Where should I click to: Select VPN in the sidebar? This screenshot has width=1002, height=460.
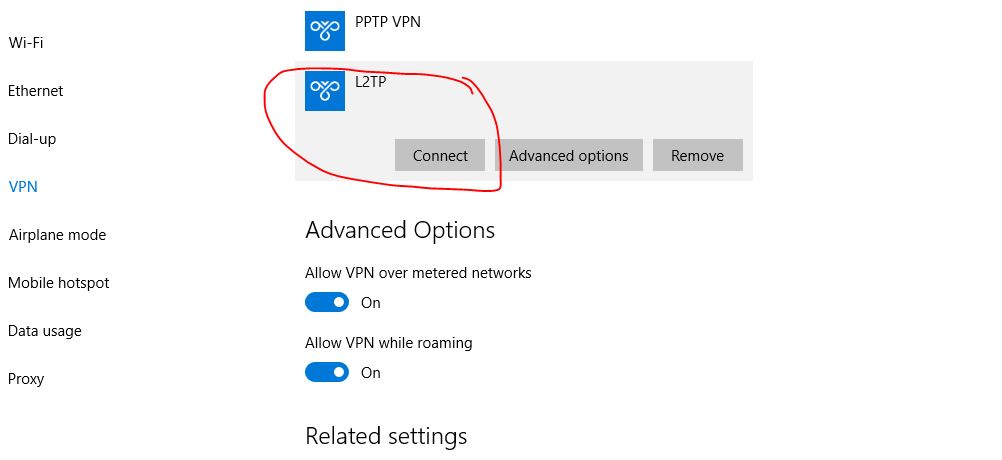pos(23,187)
